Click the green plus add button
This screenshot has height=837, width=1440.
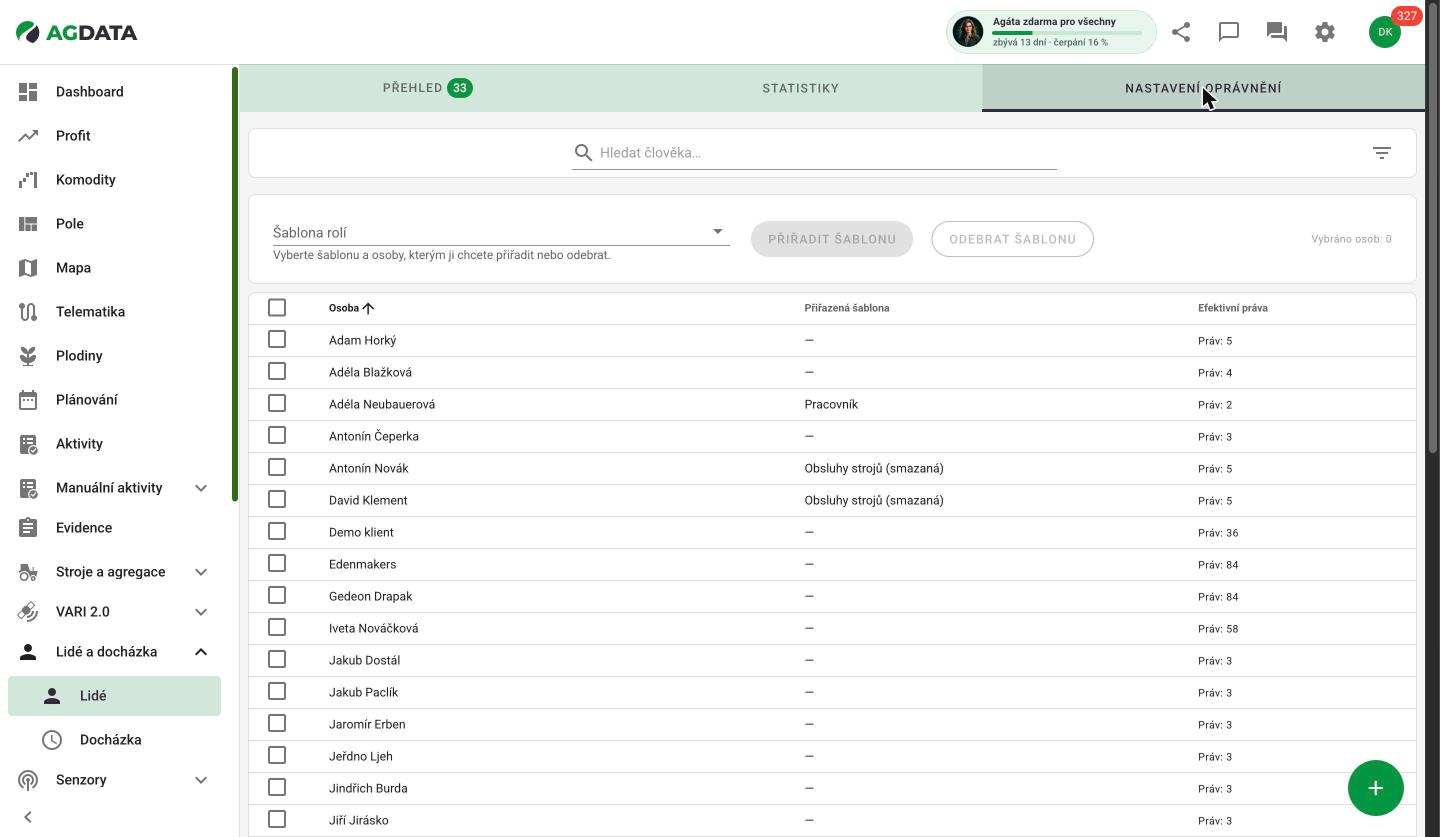click(1376, 788)
